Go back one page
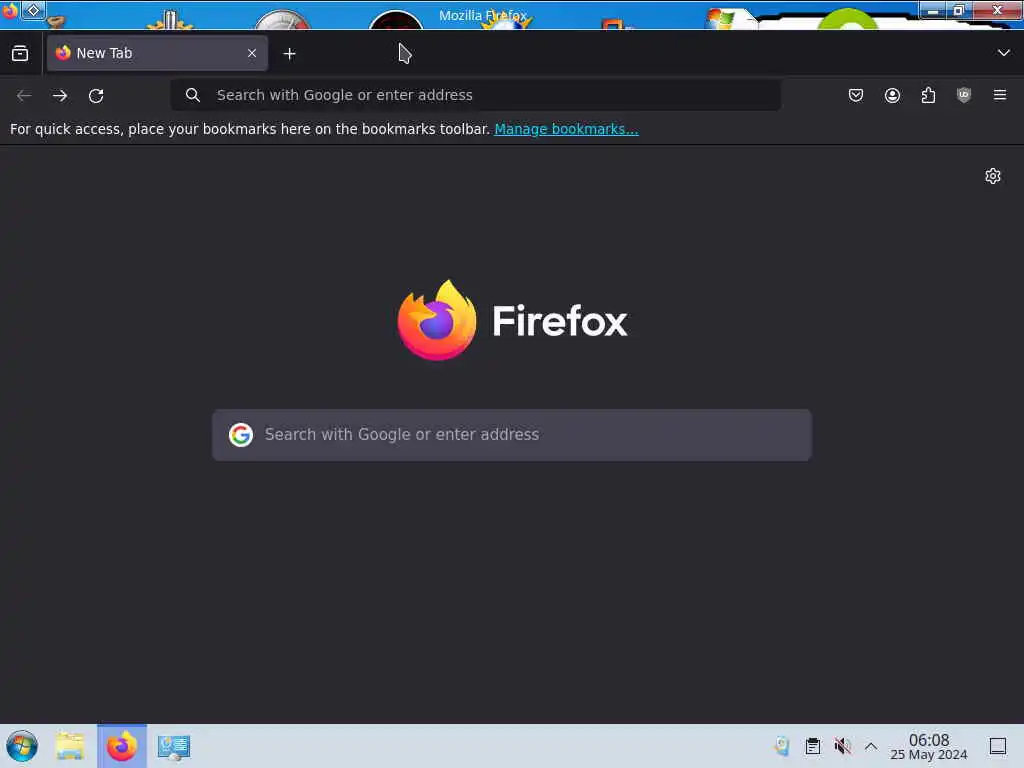This screenshot has height=768, width=1024. (24, 95)
